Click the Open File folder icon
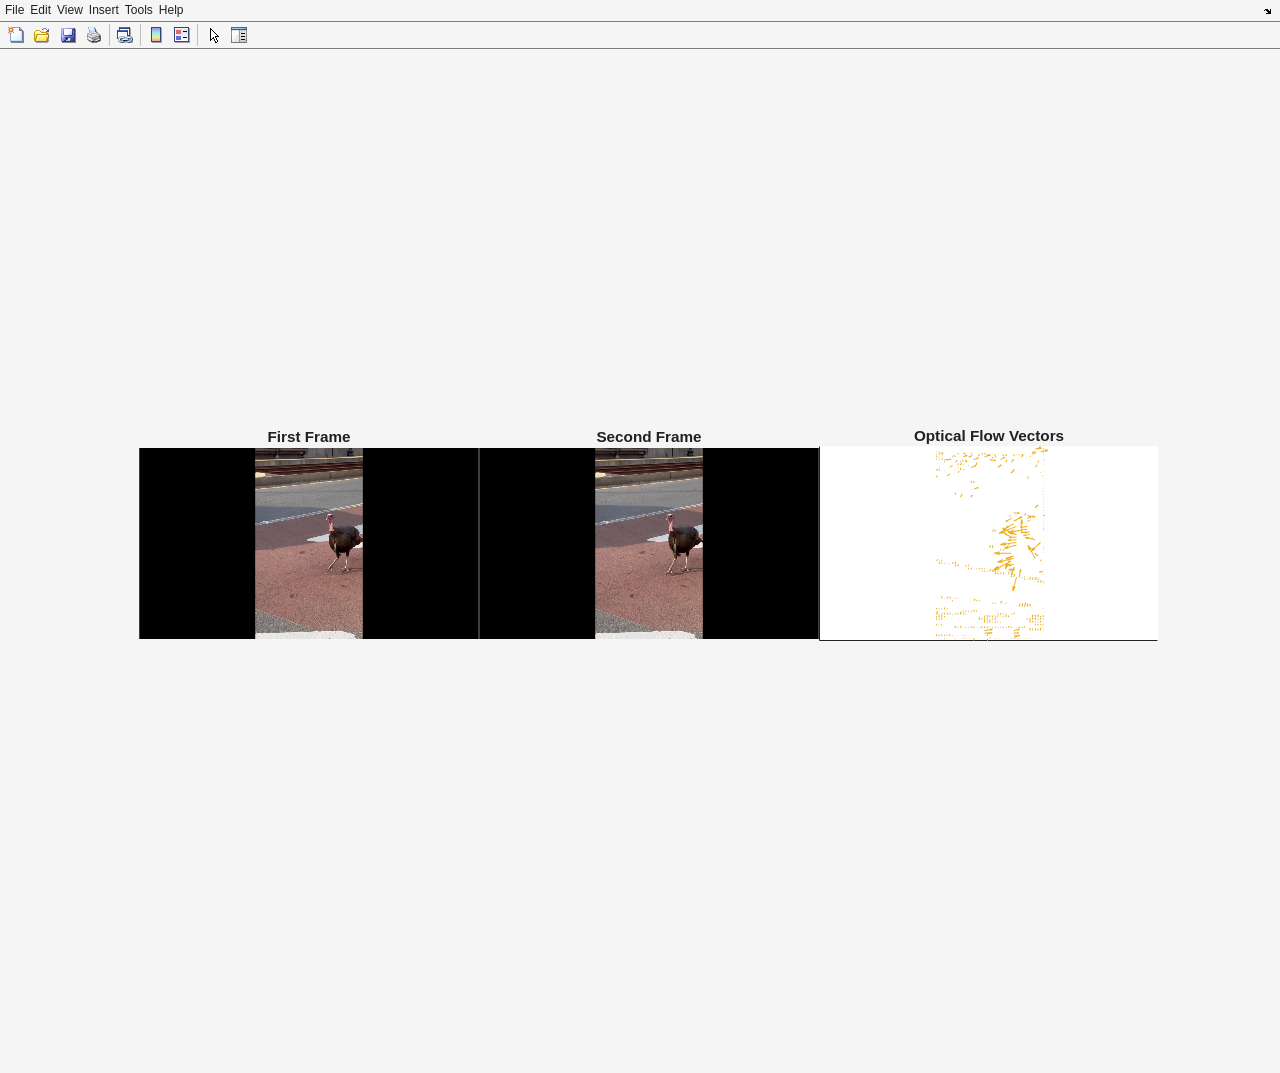This screenshot has width=1280, height=1073. pos(42,35)
